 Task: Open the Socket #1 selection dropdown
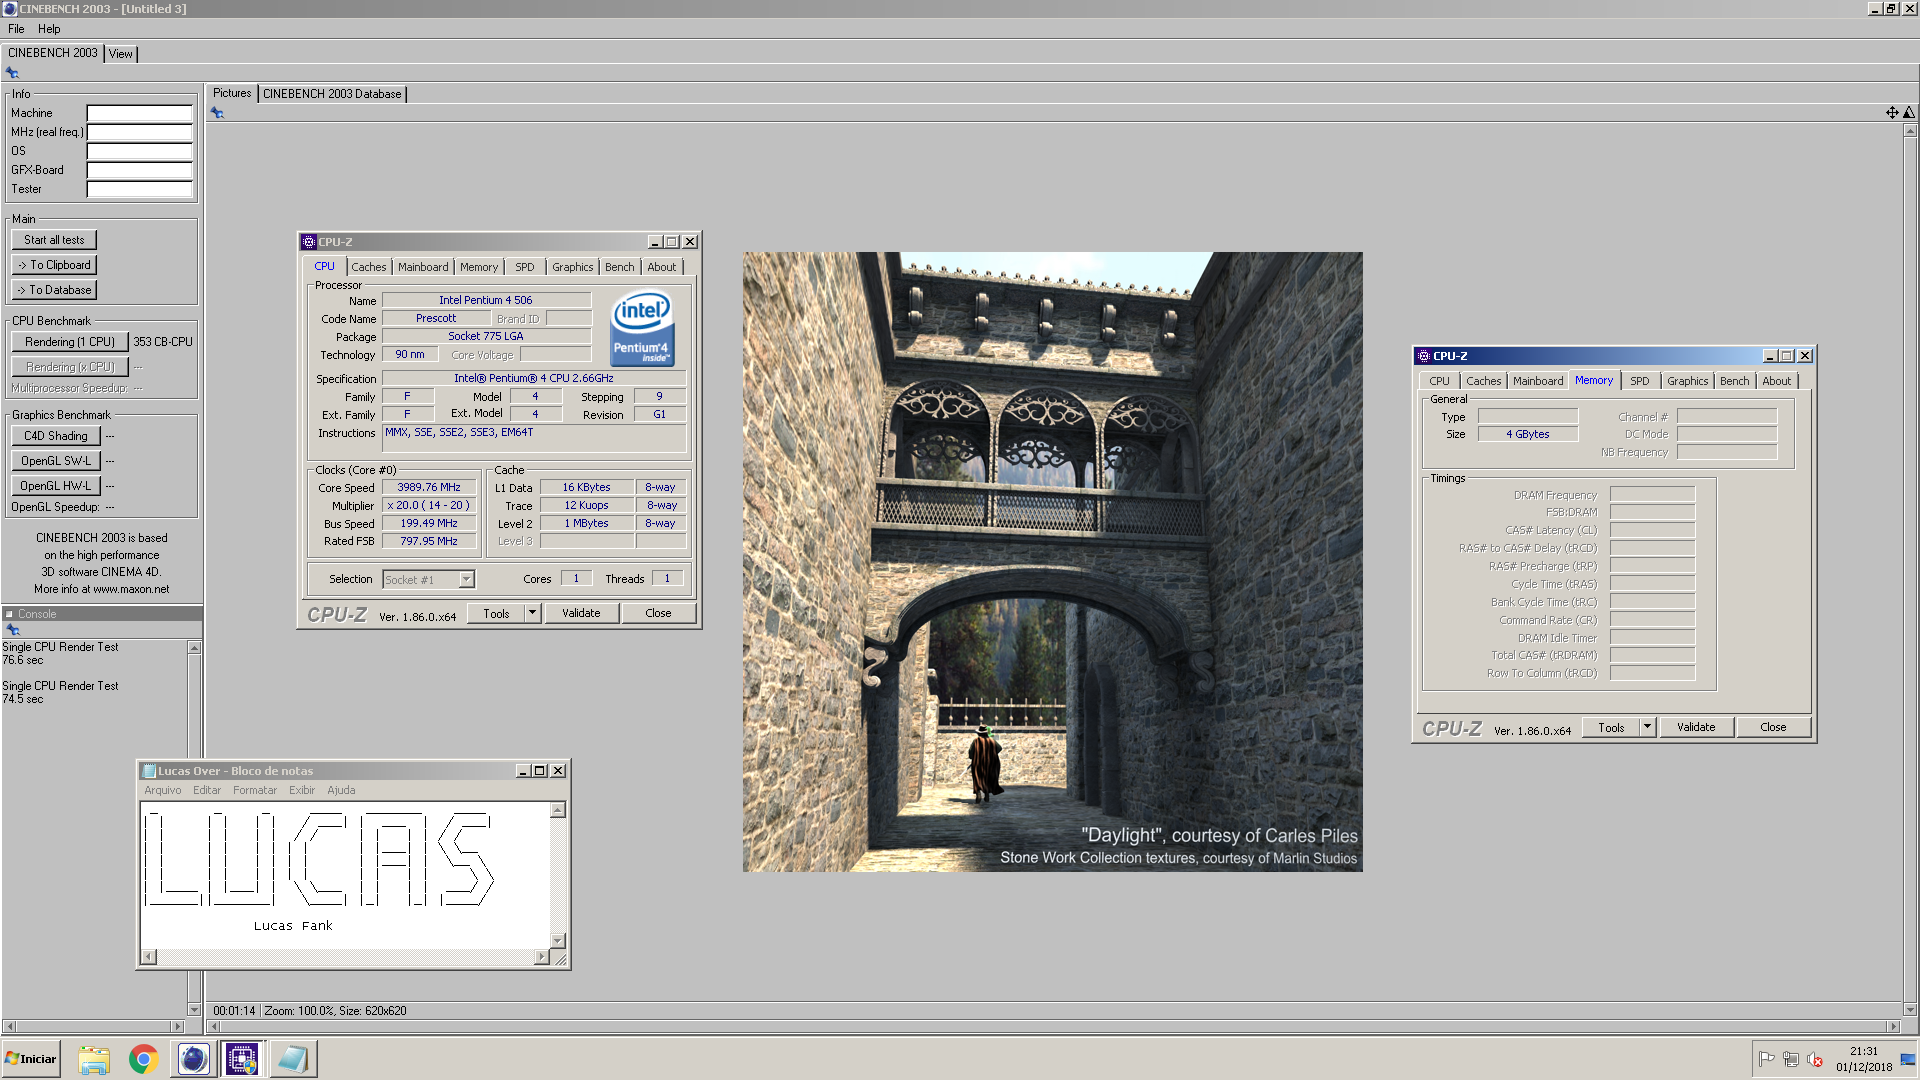coord(466,580)
